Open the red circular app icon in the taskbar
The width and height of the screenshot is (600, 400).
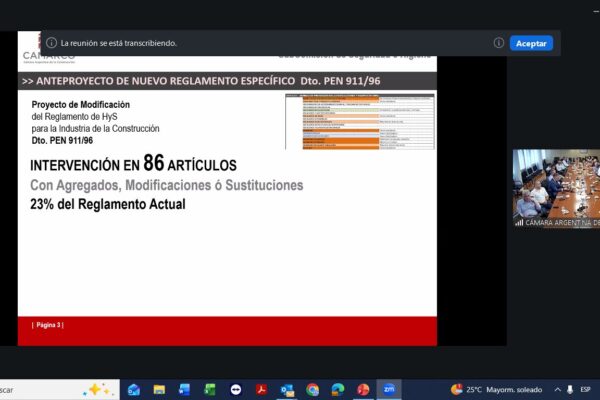pos(363,390)
